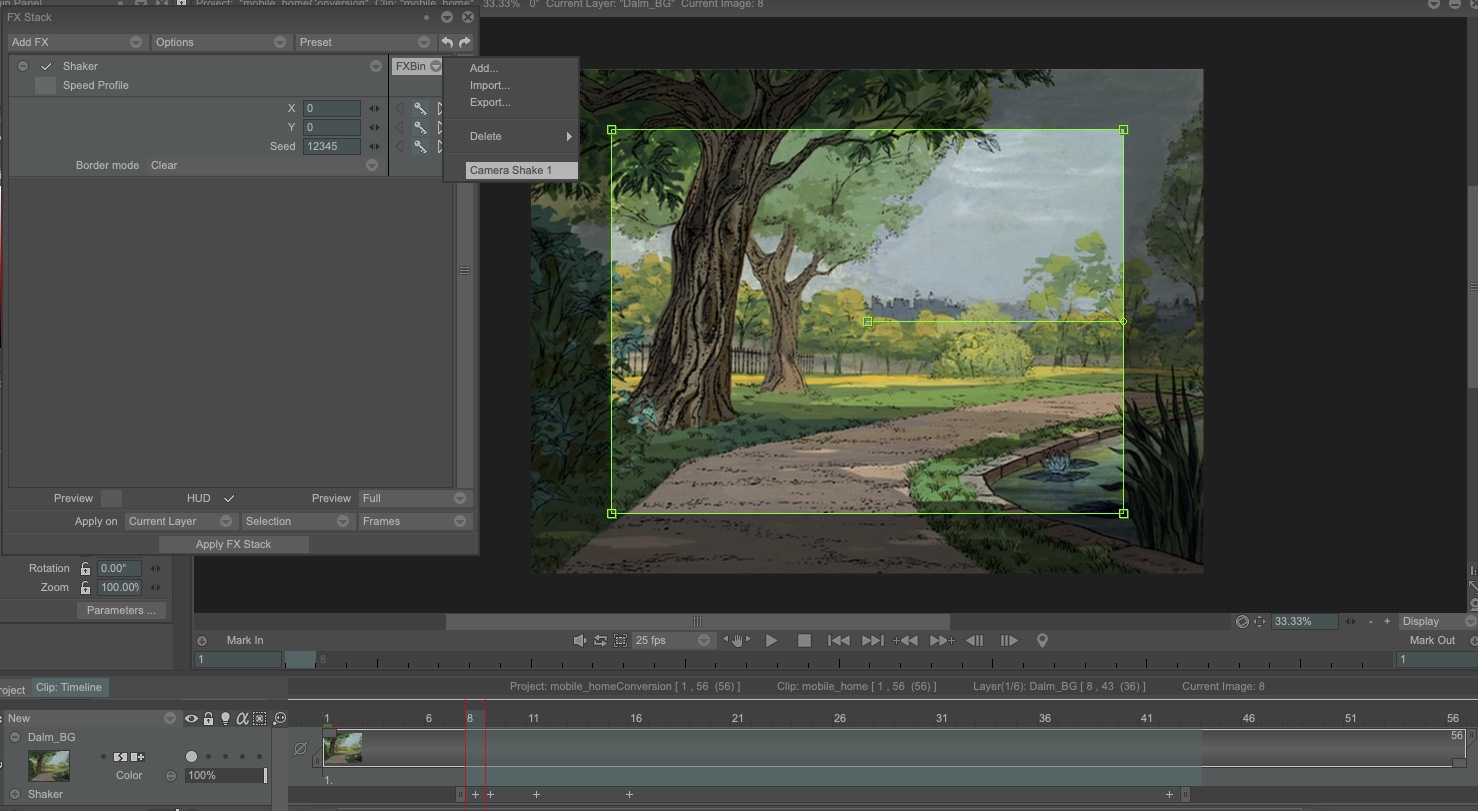Go to previous key for X parameter
Screen dimensions: 1478x811
pos(400,108)
